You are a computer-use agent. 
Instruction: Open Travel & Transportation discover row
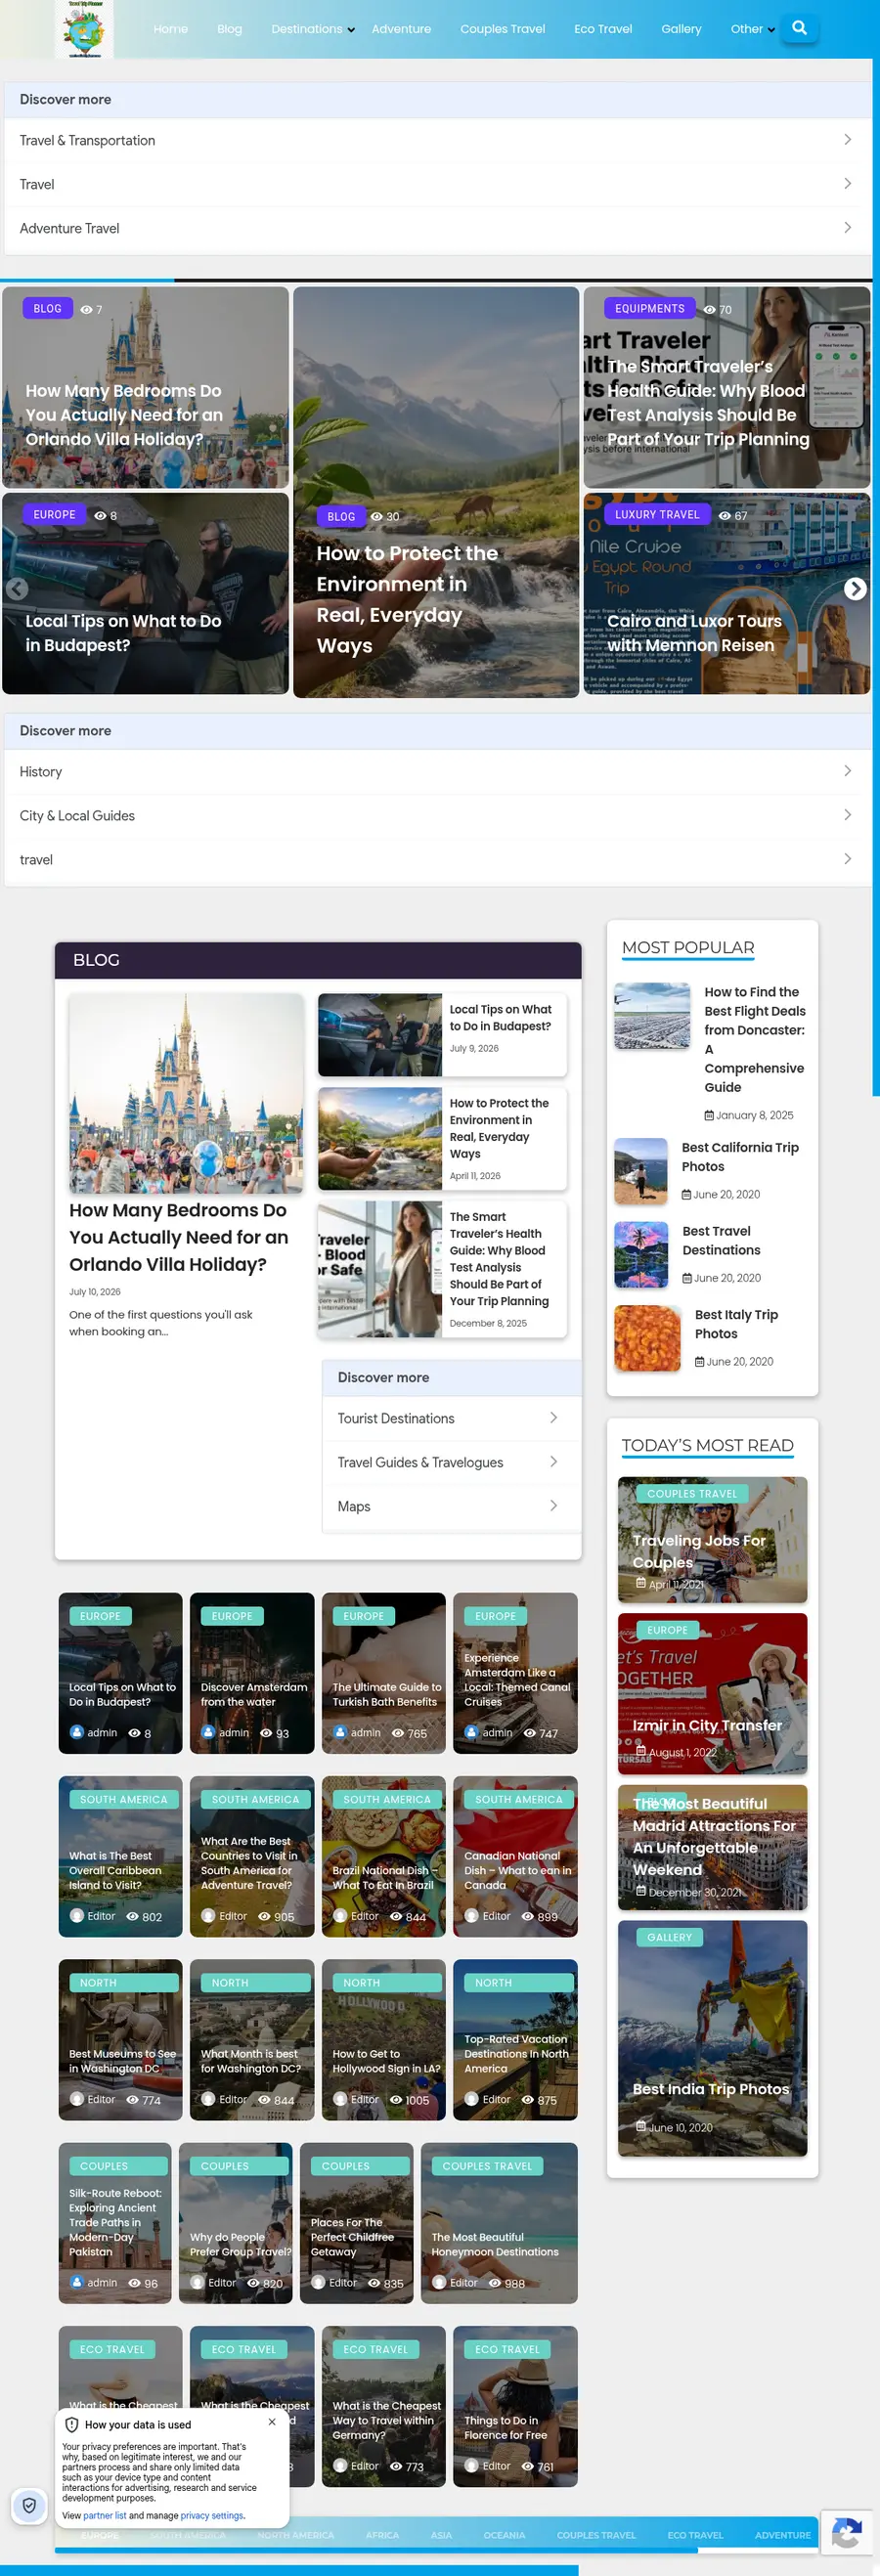[438, 140]
